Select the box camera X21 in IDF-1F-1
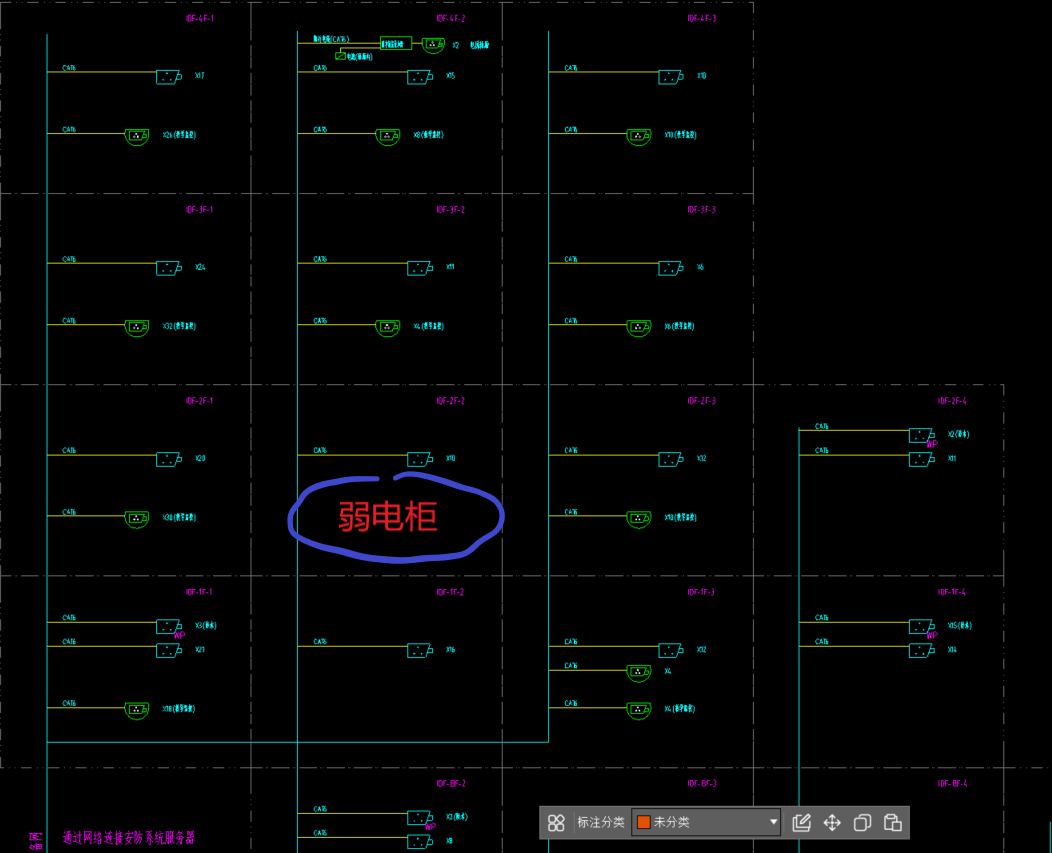The width and height of the screenshot is (1052, 853). coord(168,651)
